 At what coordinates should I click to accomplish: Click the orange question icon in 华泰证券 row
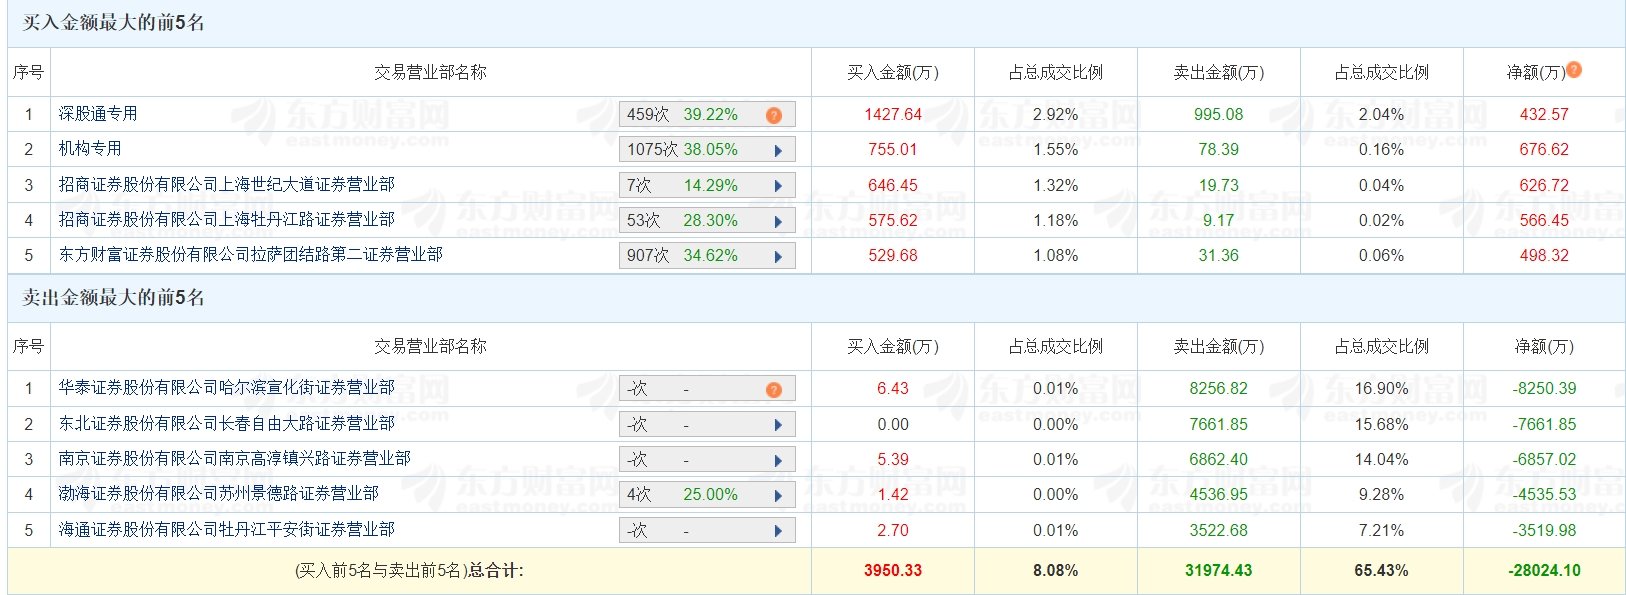click(x=773, y=389)
